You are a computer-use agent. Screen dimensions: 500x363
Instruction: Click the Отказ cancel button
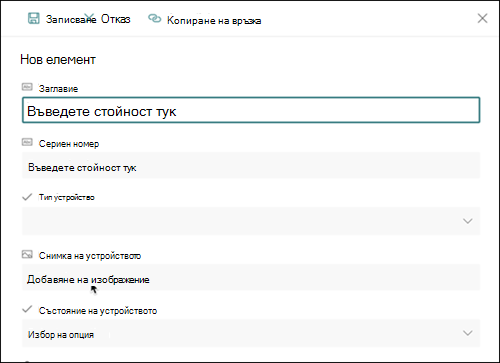[x=115, y=19]
